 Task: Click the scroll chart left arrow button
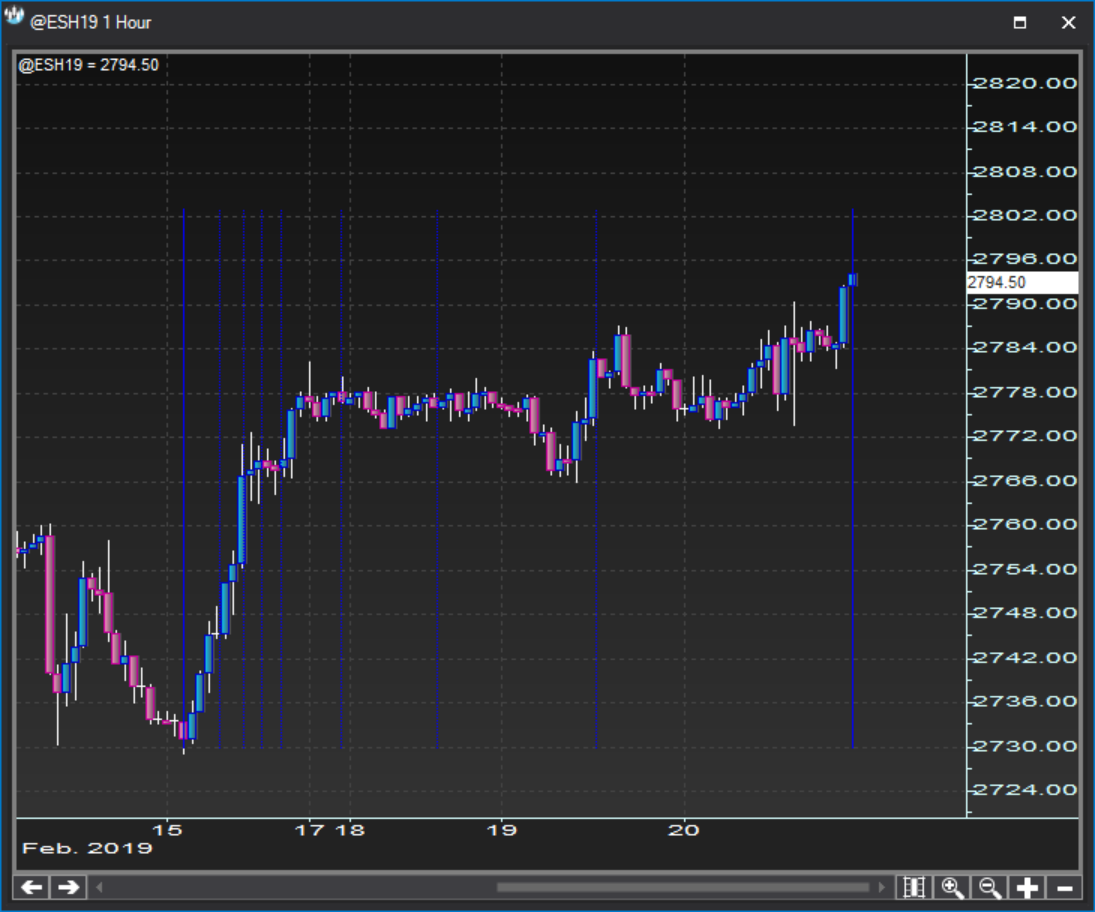[32, 888]
